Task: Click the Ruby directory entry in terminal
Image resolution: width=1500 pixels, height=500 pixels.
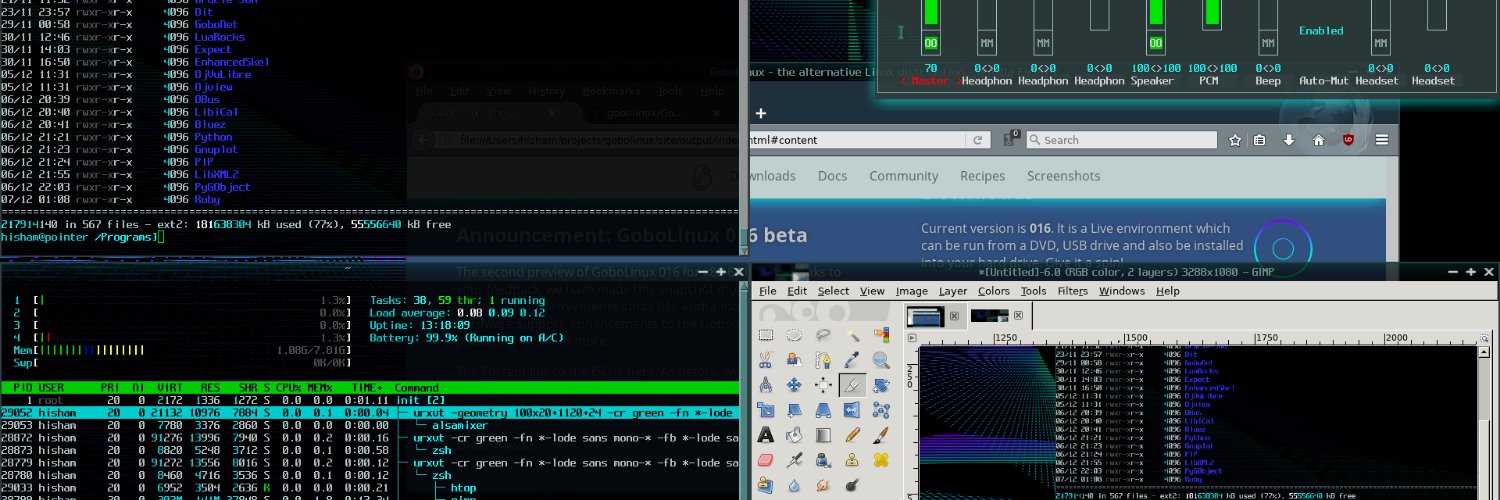Action: (207, 199)
